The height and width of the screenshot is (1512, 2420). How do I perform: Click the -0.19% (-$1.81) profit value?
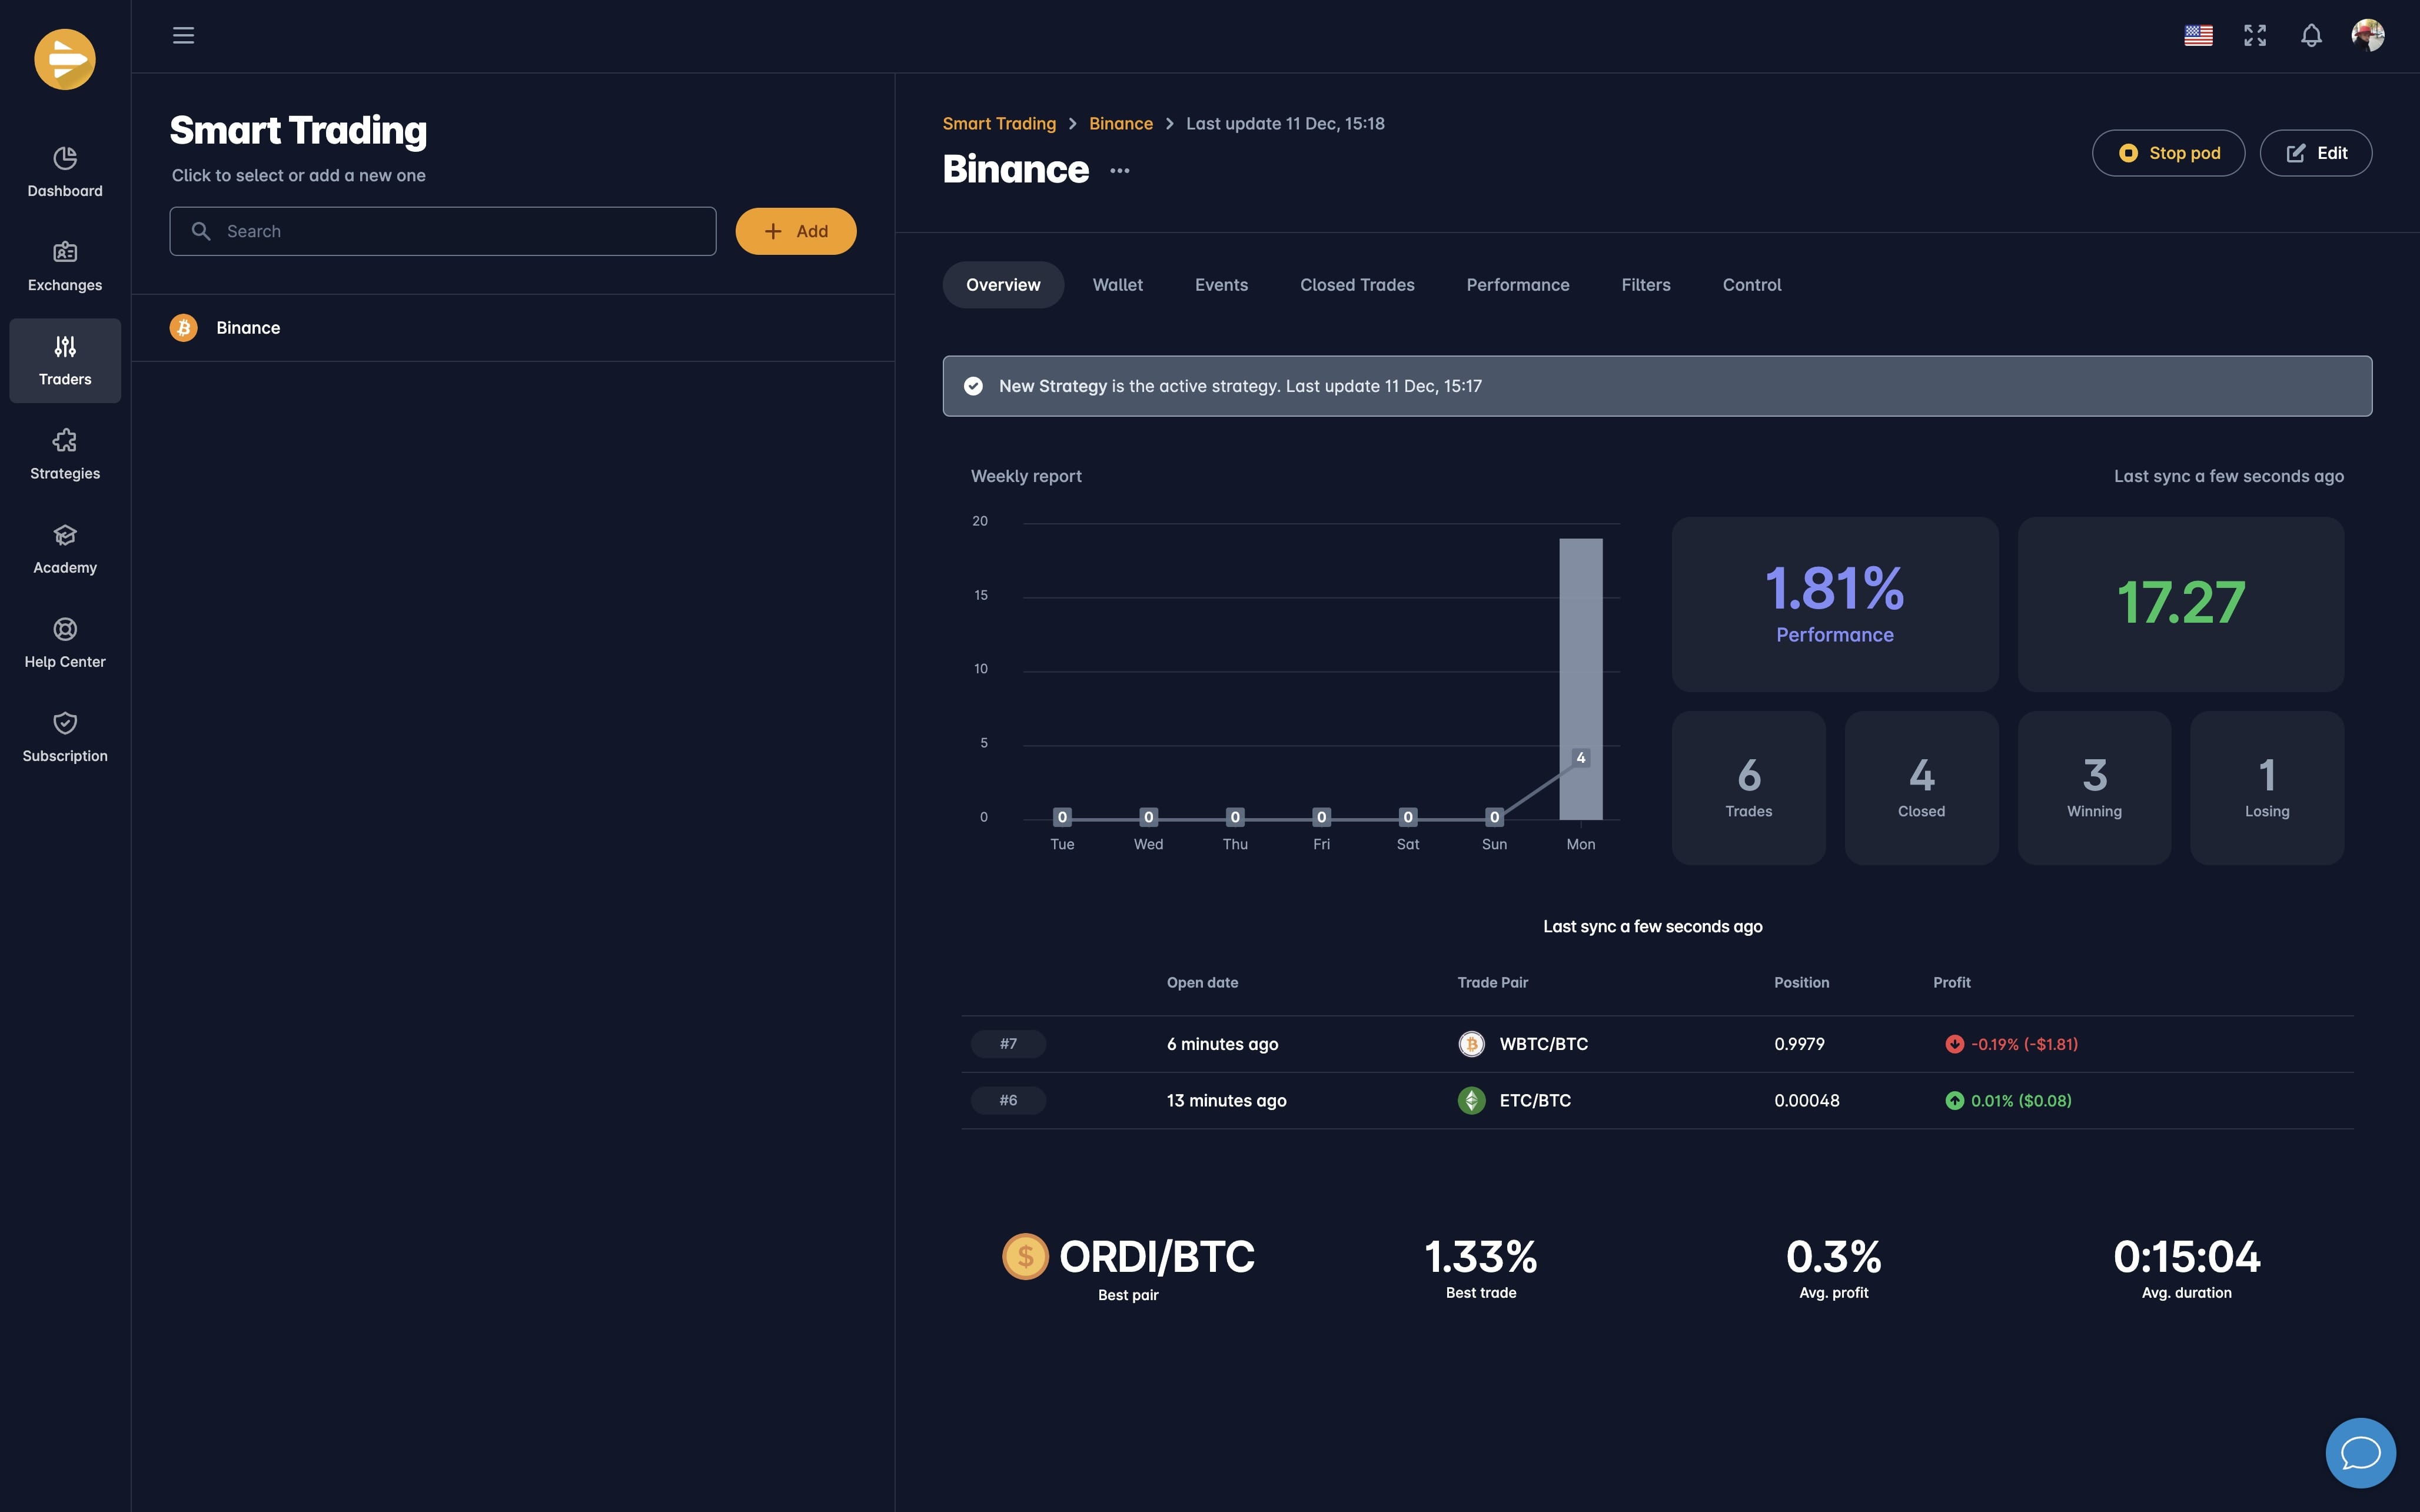click(x=2024, y=1044)
